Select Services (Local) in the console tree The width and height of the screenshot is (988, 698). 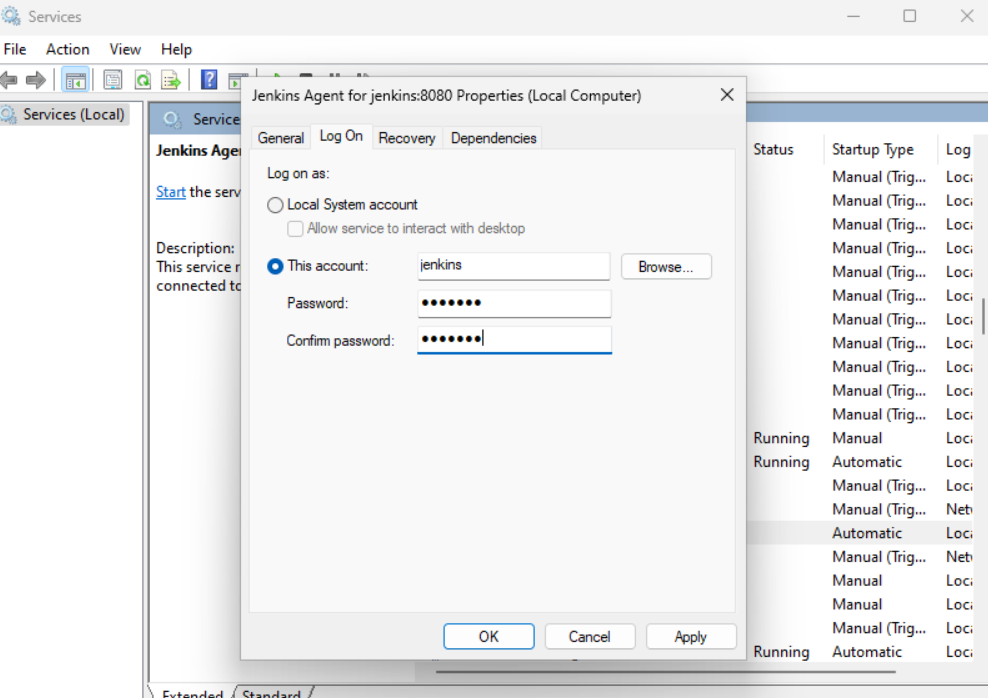point(74,115)
